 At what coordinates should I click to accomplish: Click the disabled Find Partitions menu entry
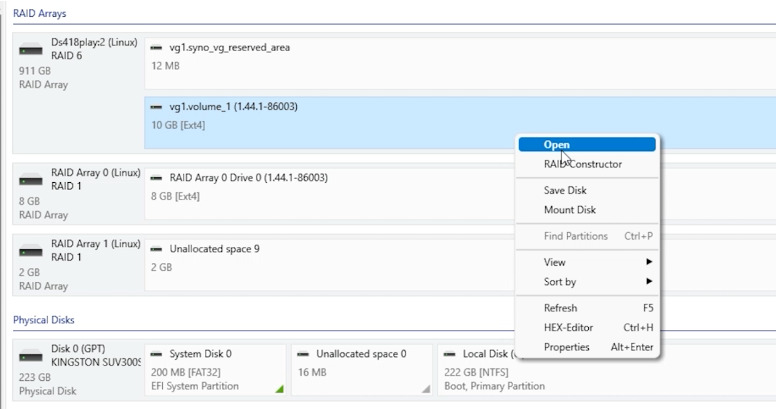(x=587, y=236)
